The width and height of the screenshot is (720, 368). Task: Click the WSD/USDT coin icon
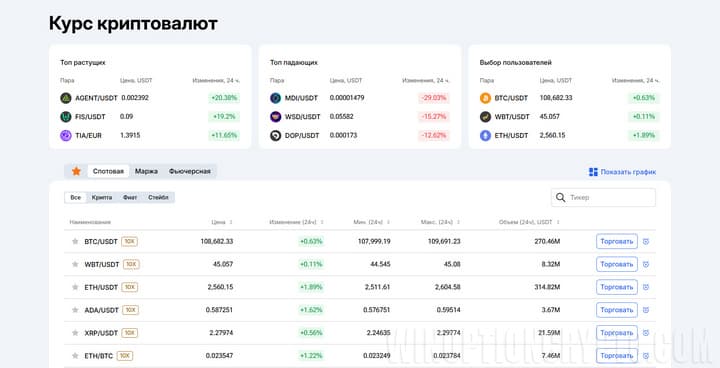coord(276,117)
